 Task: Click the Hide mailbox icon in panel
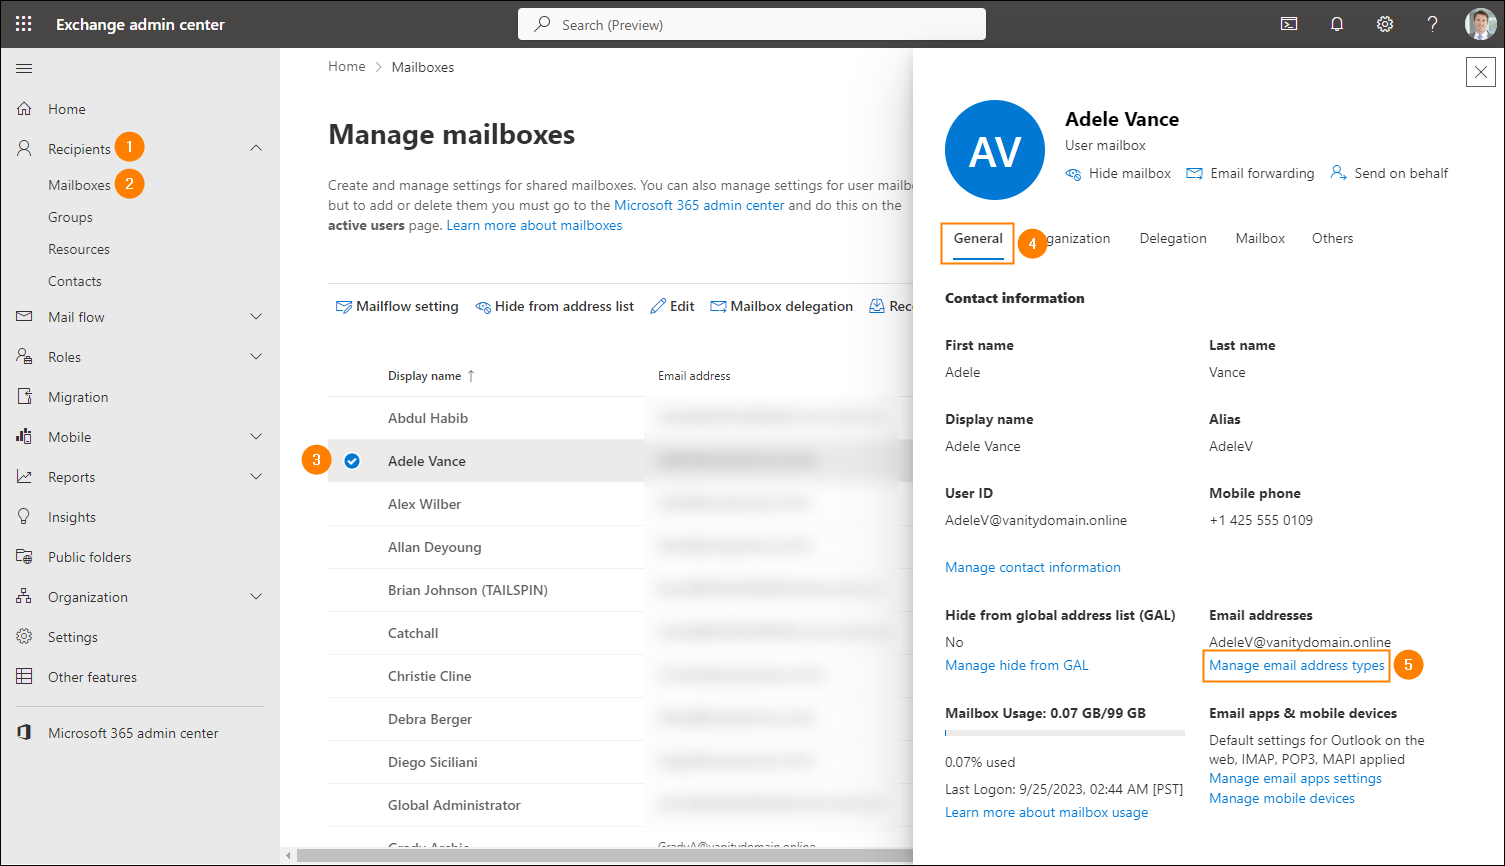pos(1073,174)
